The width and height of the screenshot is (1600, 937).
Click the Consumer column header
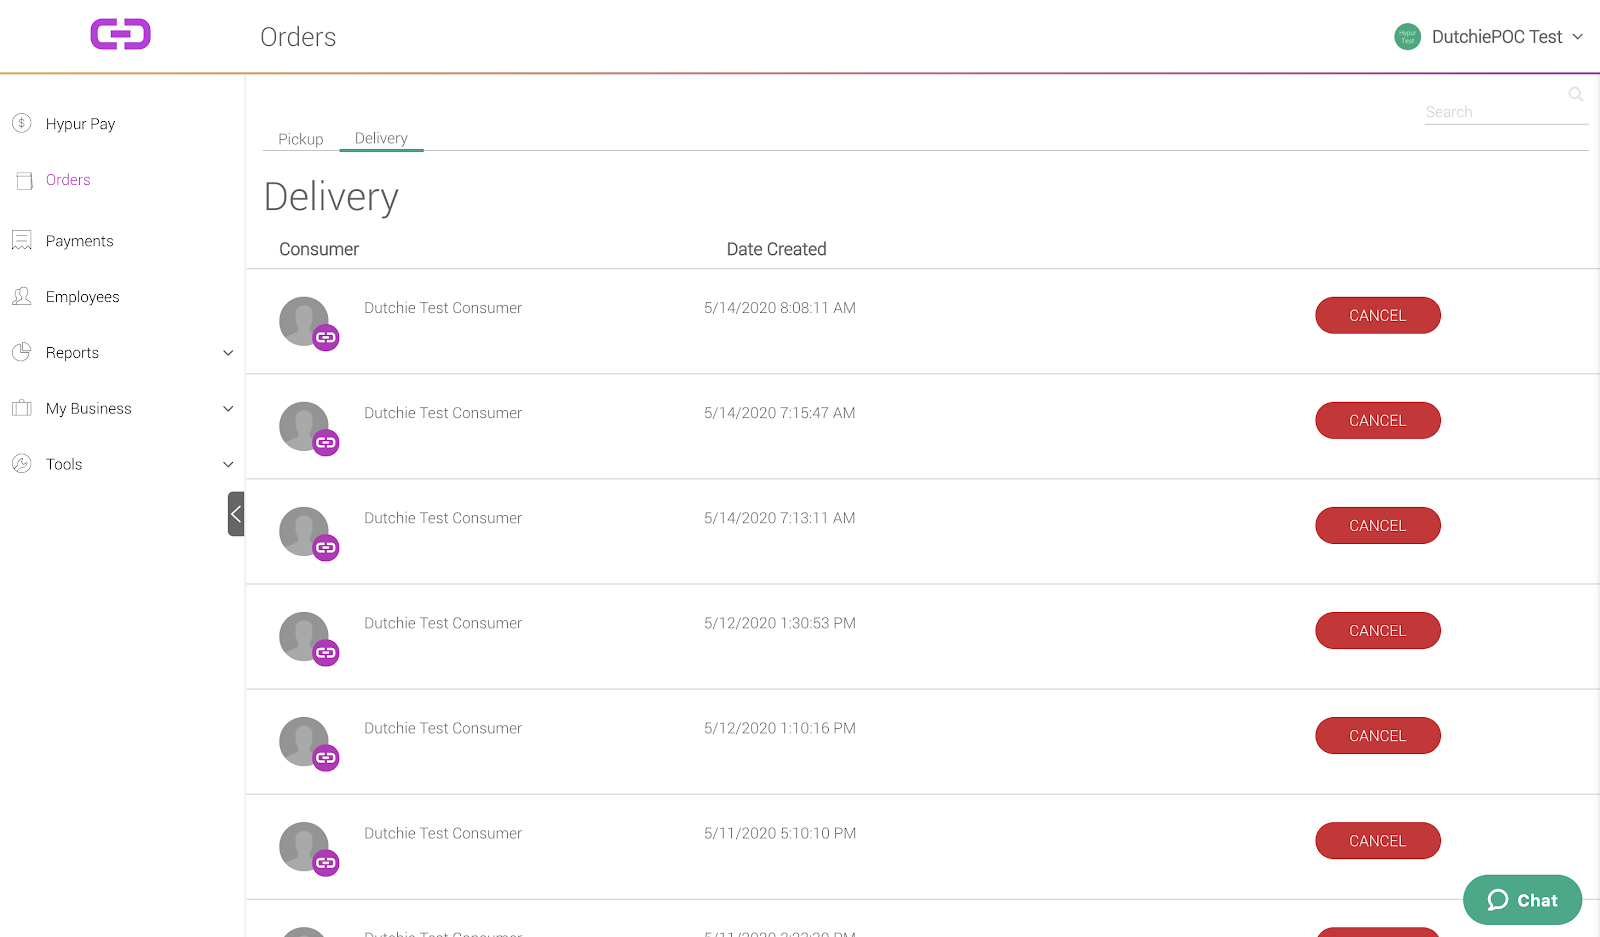[319, 249]
